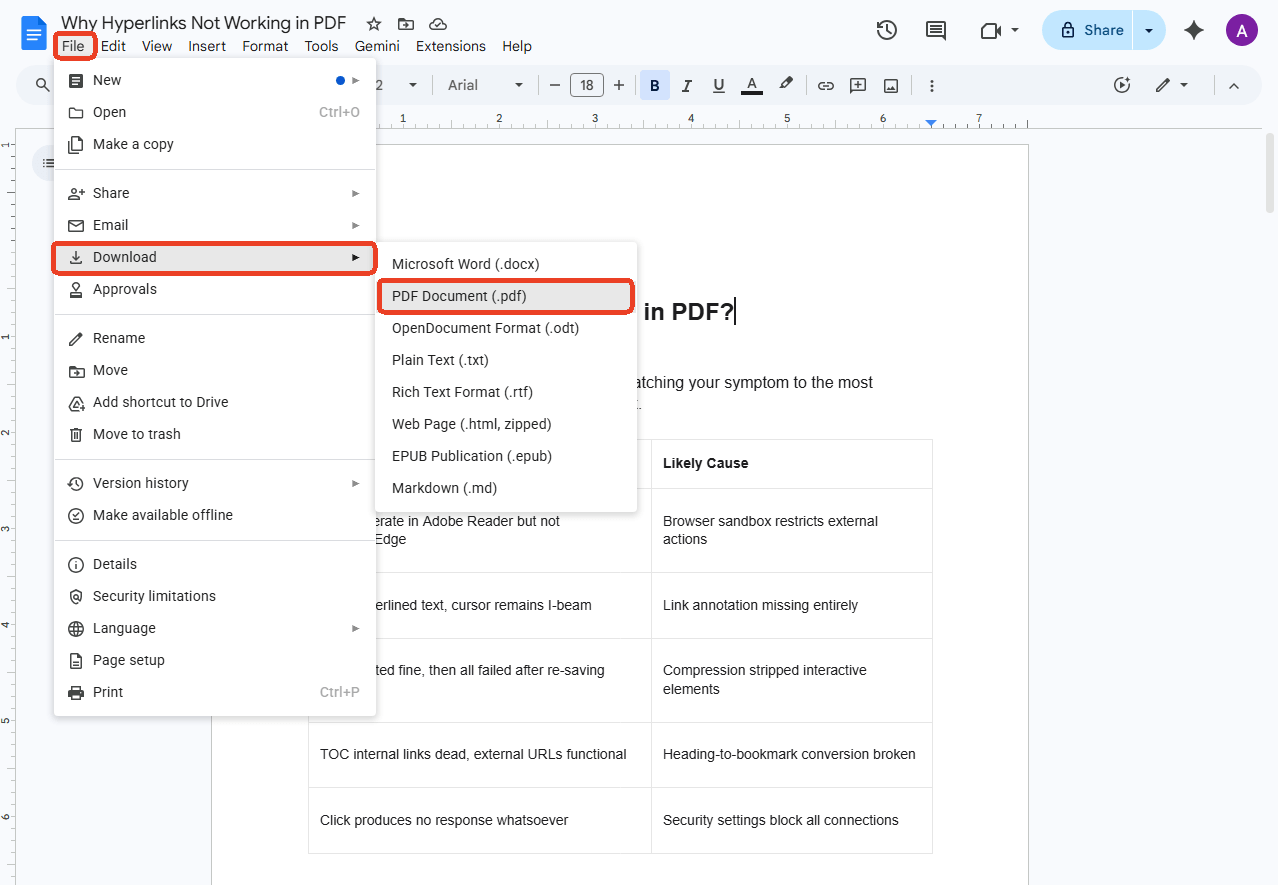The height and width of the screenshot is (885, 1278).
Task: Open Details in File menu
Action: [215, 564]
